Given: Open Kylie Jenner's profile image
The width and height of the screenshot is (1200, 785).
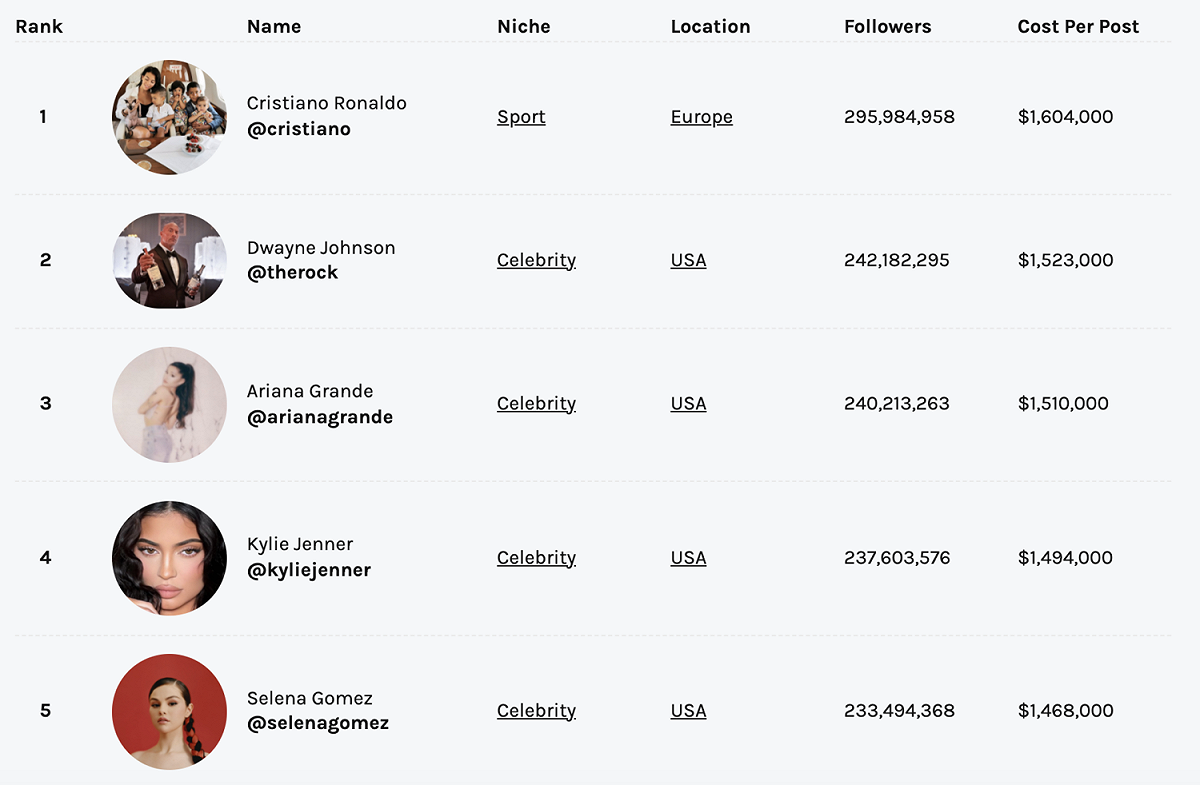Looking at the screenshot, I should (169, 558).
